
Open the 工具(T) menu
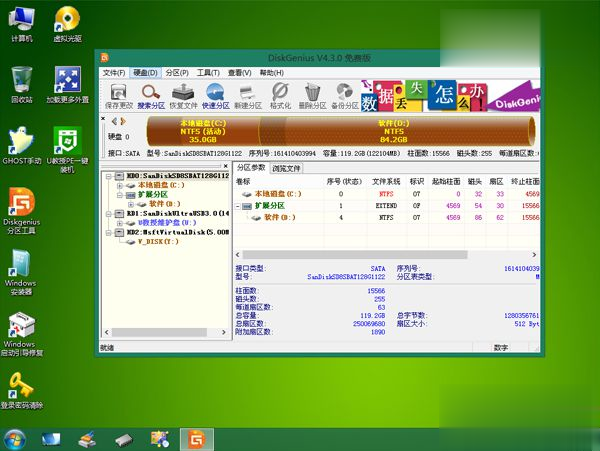coord(208,73)
